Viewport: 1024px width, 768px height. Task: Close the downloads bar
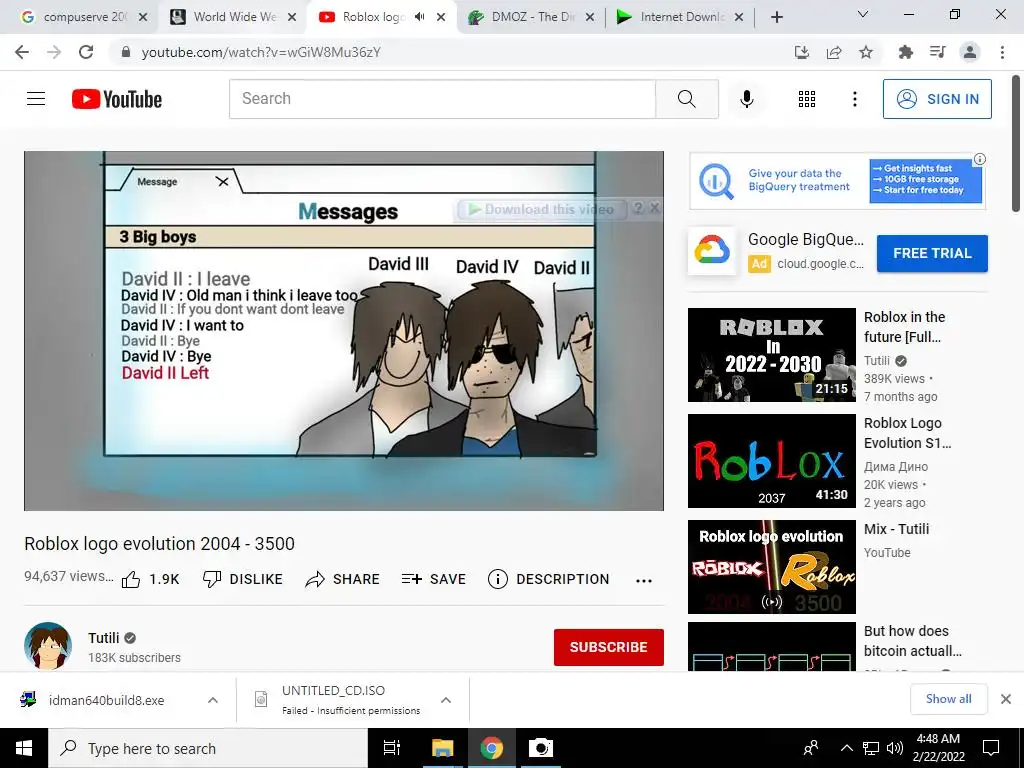tap(1006, 699)
